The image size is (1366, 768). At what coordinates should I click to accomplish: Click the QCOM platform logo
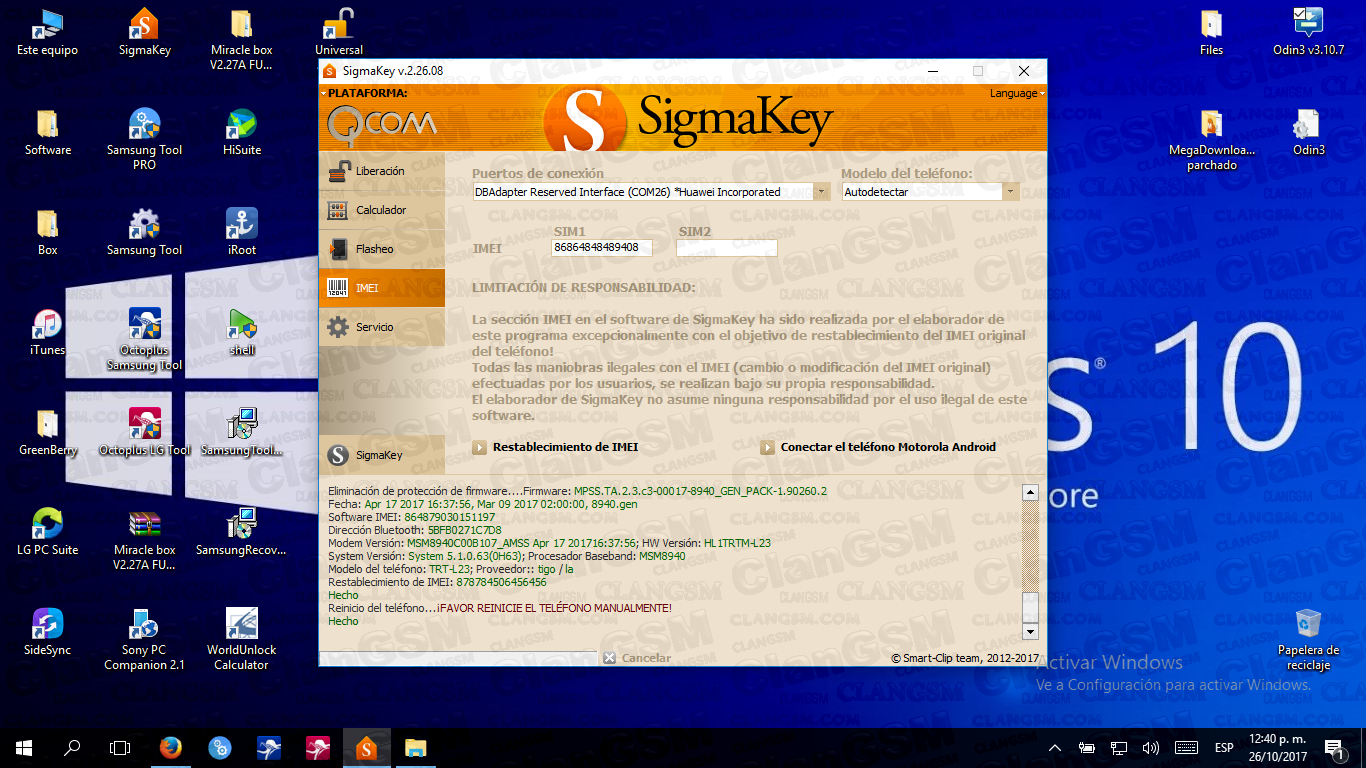(381, 124)
